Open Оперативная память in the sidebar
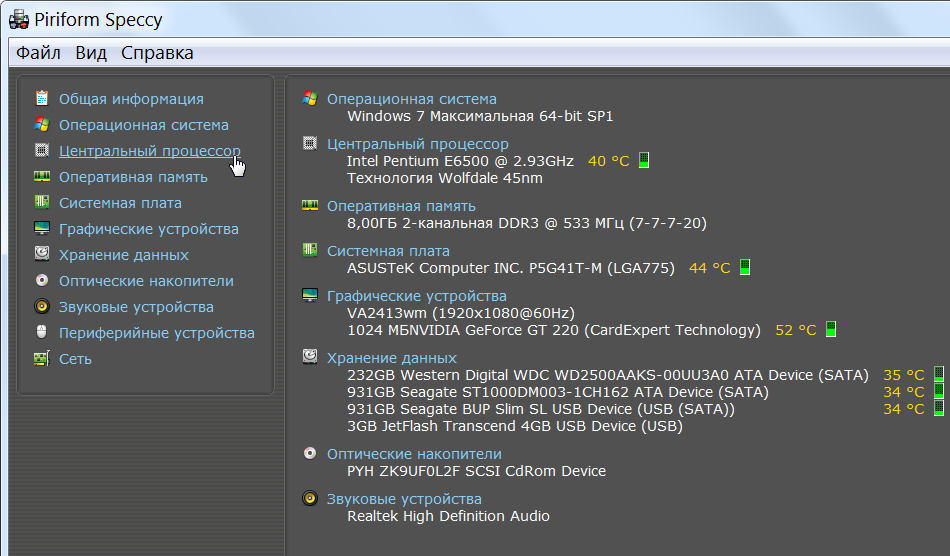950x556 pixels. [133, 177]
